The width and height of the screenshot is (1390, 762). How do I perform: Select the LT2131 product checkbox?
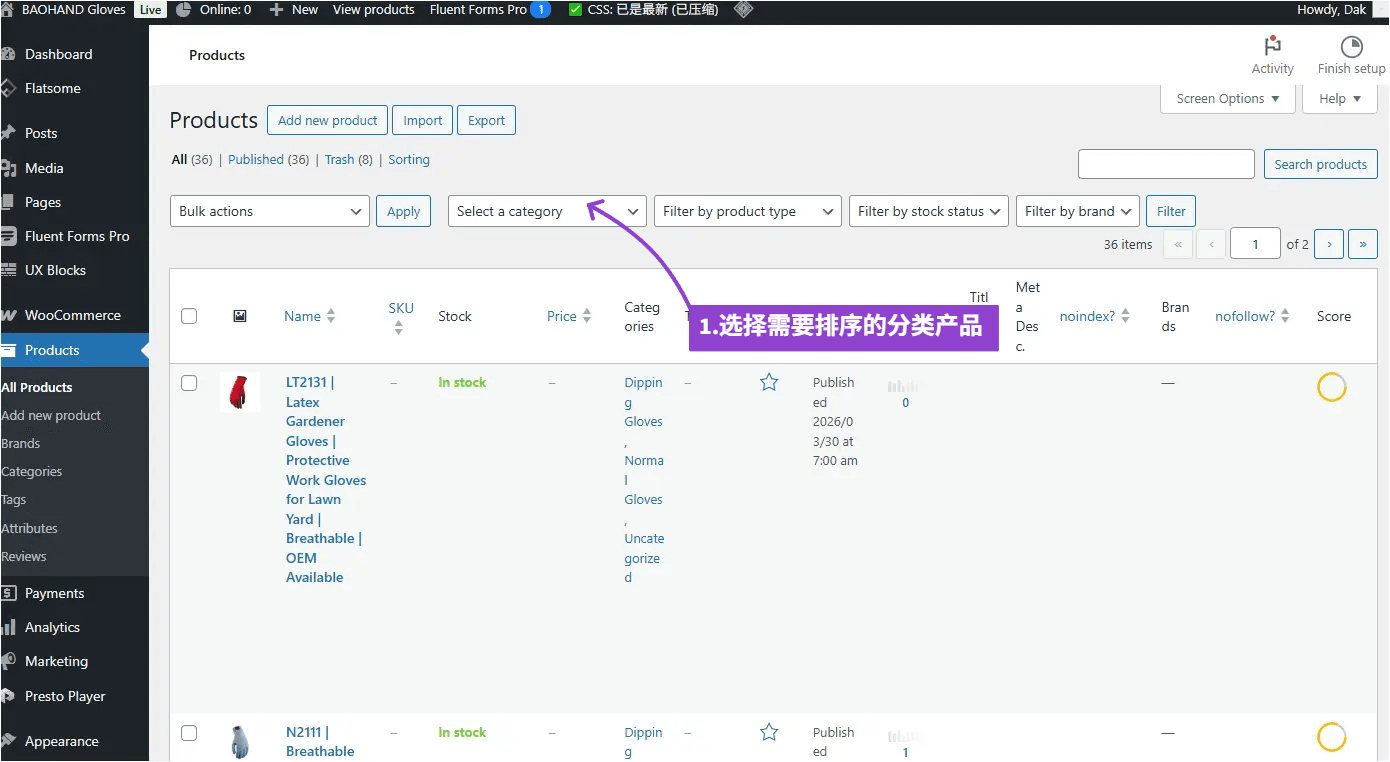click(189, 383)
